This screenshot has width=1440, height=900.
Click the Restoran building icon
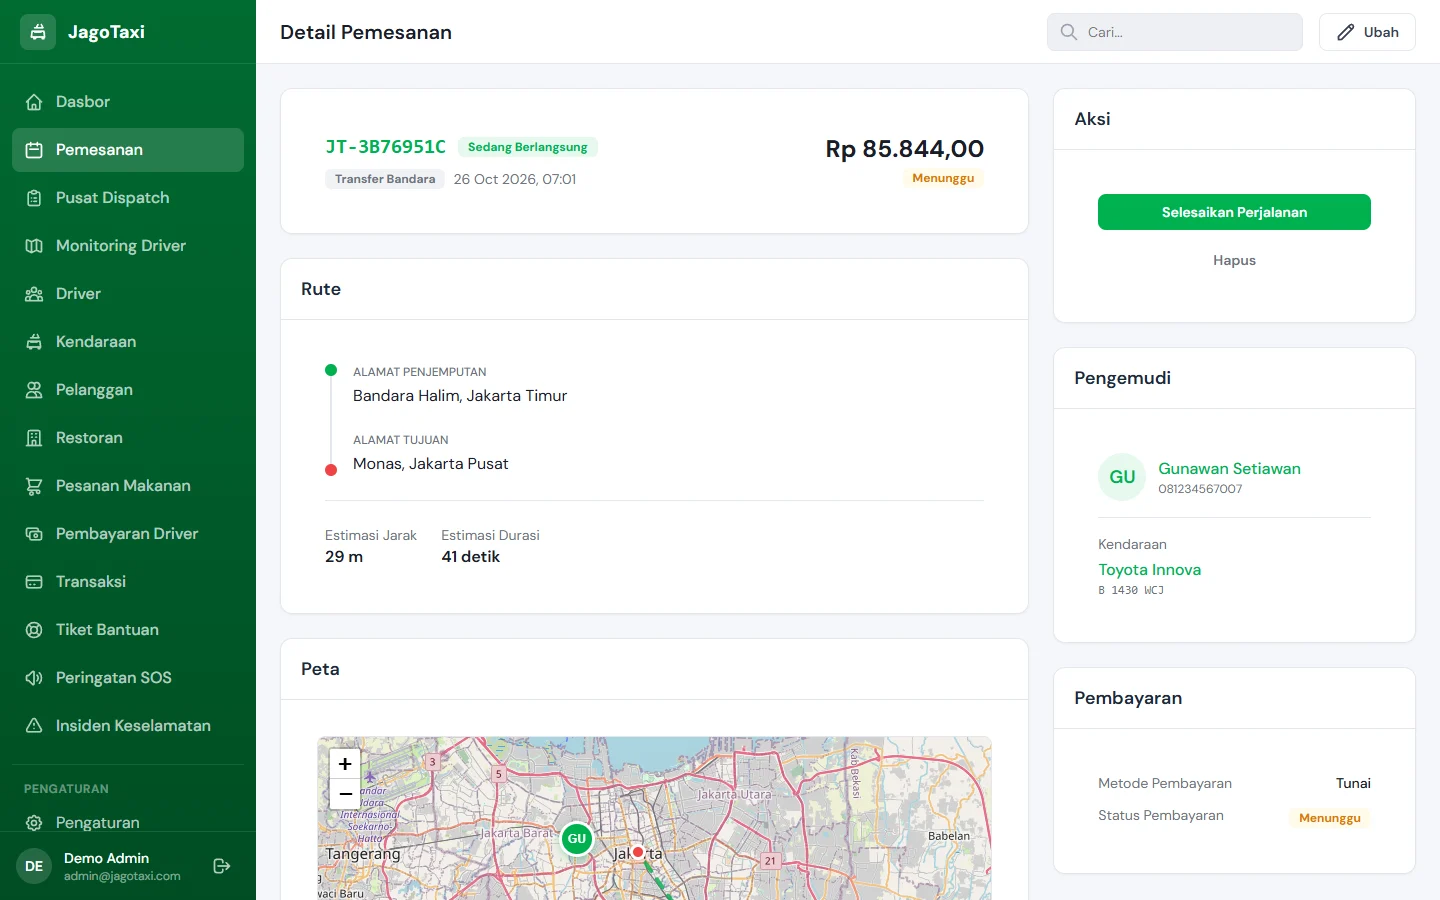tap(34, 438)
